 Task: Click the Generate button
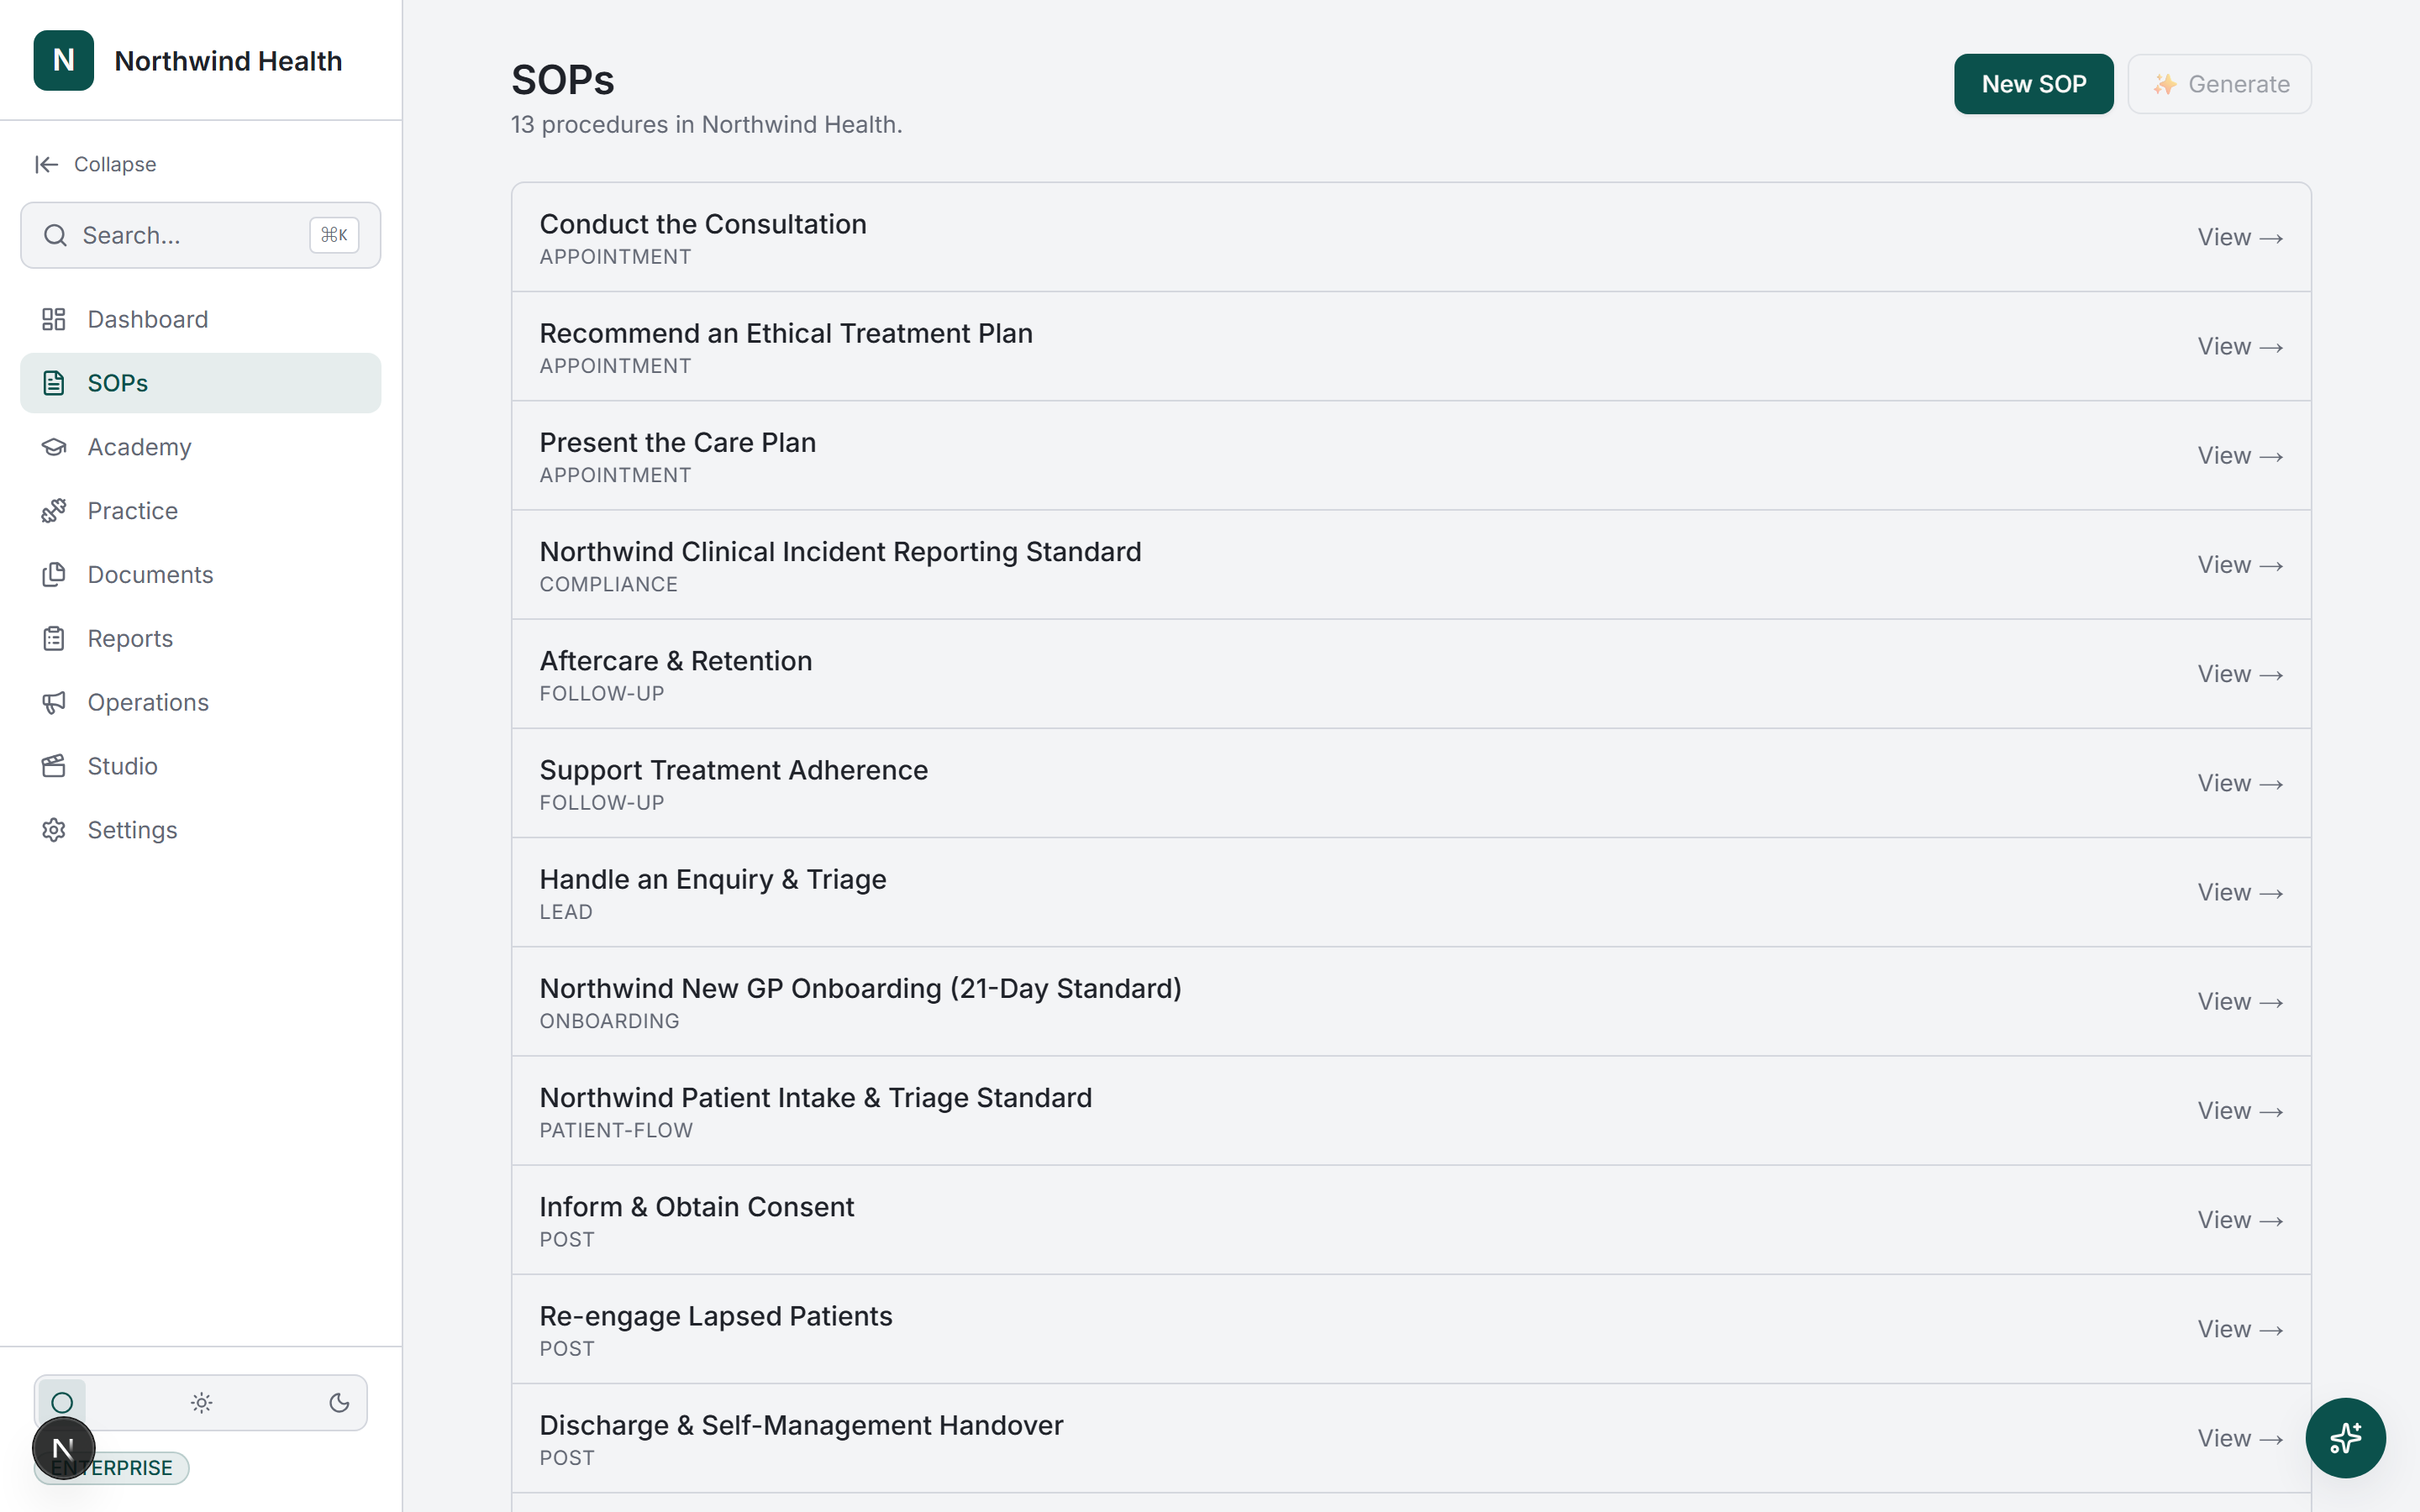2219,84
